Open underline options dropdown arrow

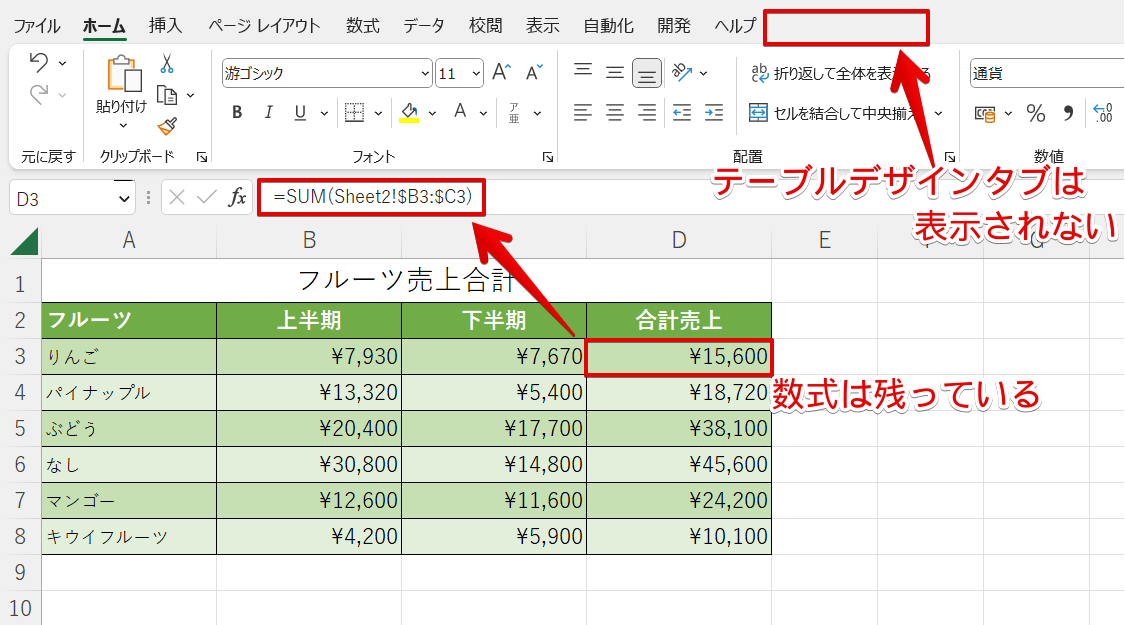tap(324, 113)
